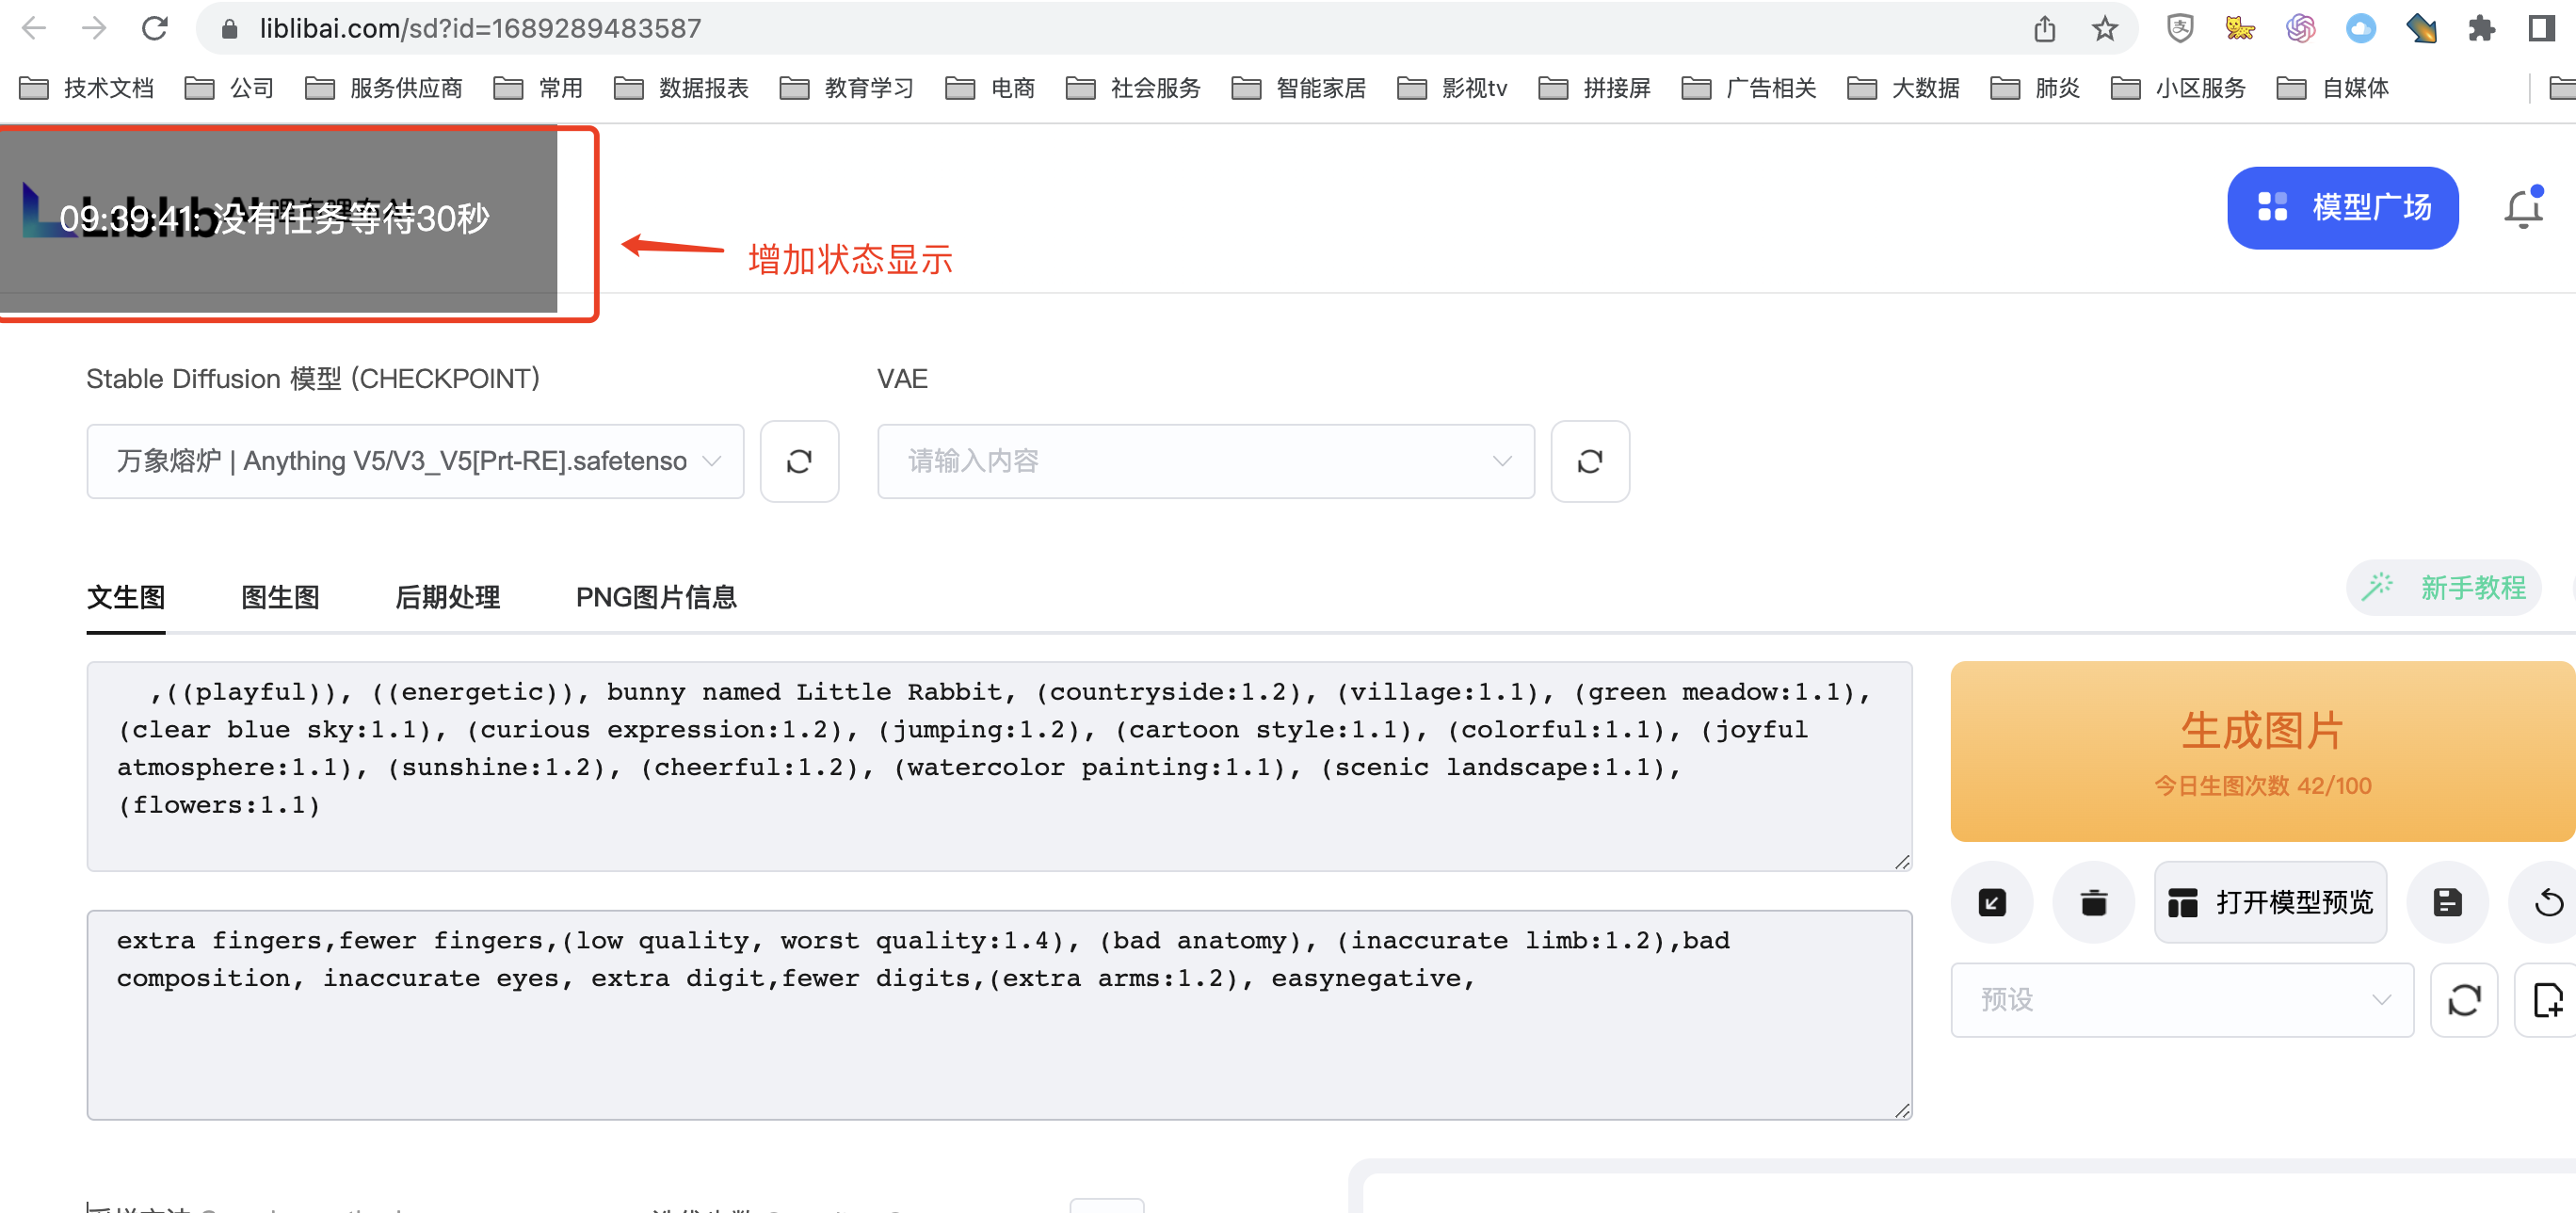Refresh the VAE list
This screenshot has height=1213, width=2576.
(1589, 461)
